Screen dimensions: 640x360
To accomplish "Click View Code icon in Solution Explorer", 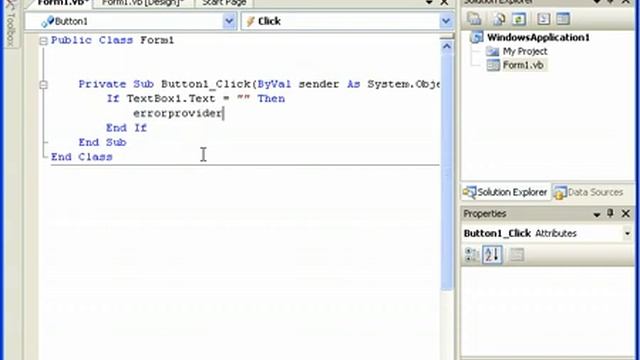I will (x=543, y=19).
